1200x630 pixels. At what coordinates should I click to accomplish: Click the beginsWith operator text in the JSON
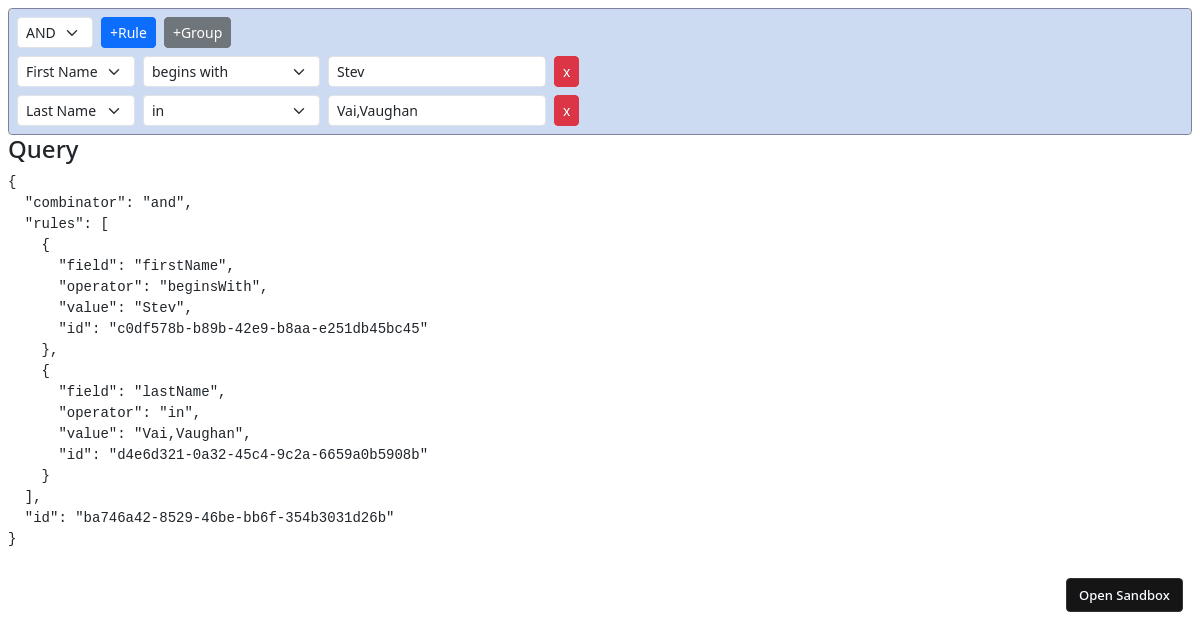[x=213, y=286]
